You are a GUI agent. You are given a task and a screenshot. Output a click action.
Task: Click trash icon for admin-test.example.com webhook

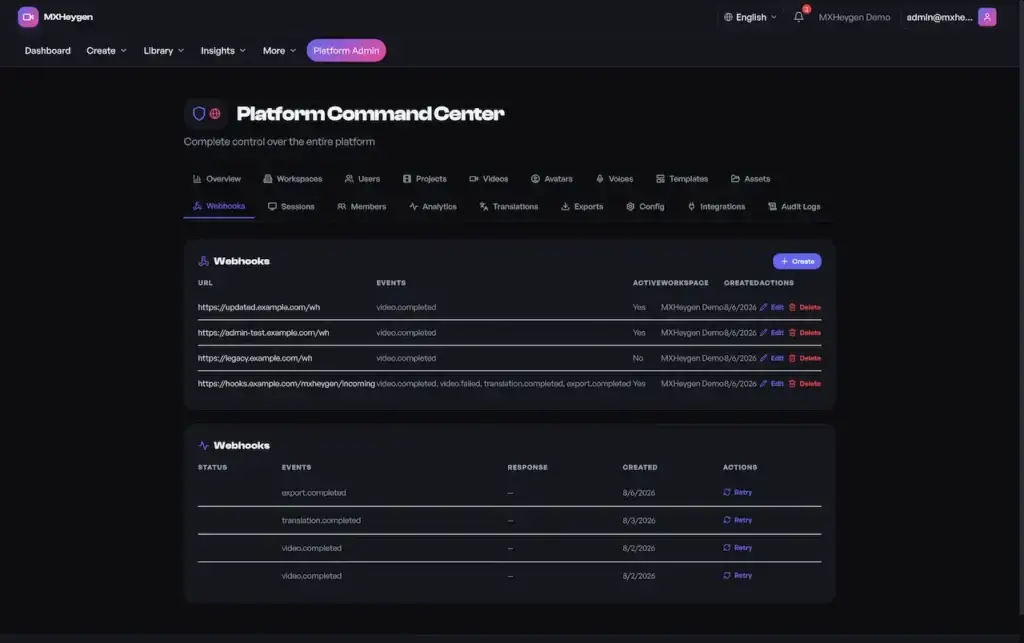(792, 332)
